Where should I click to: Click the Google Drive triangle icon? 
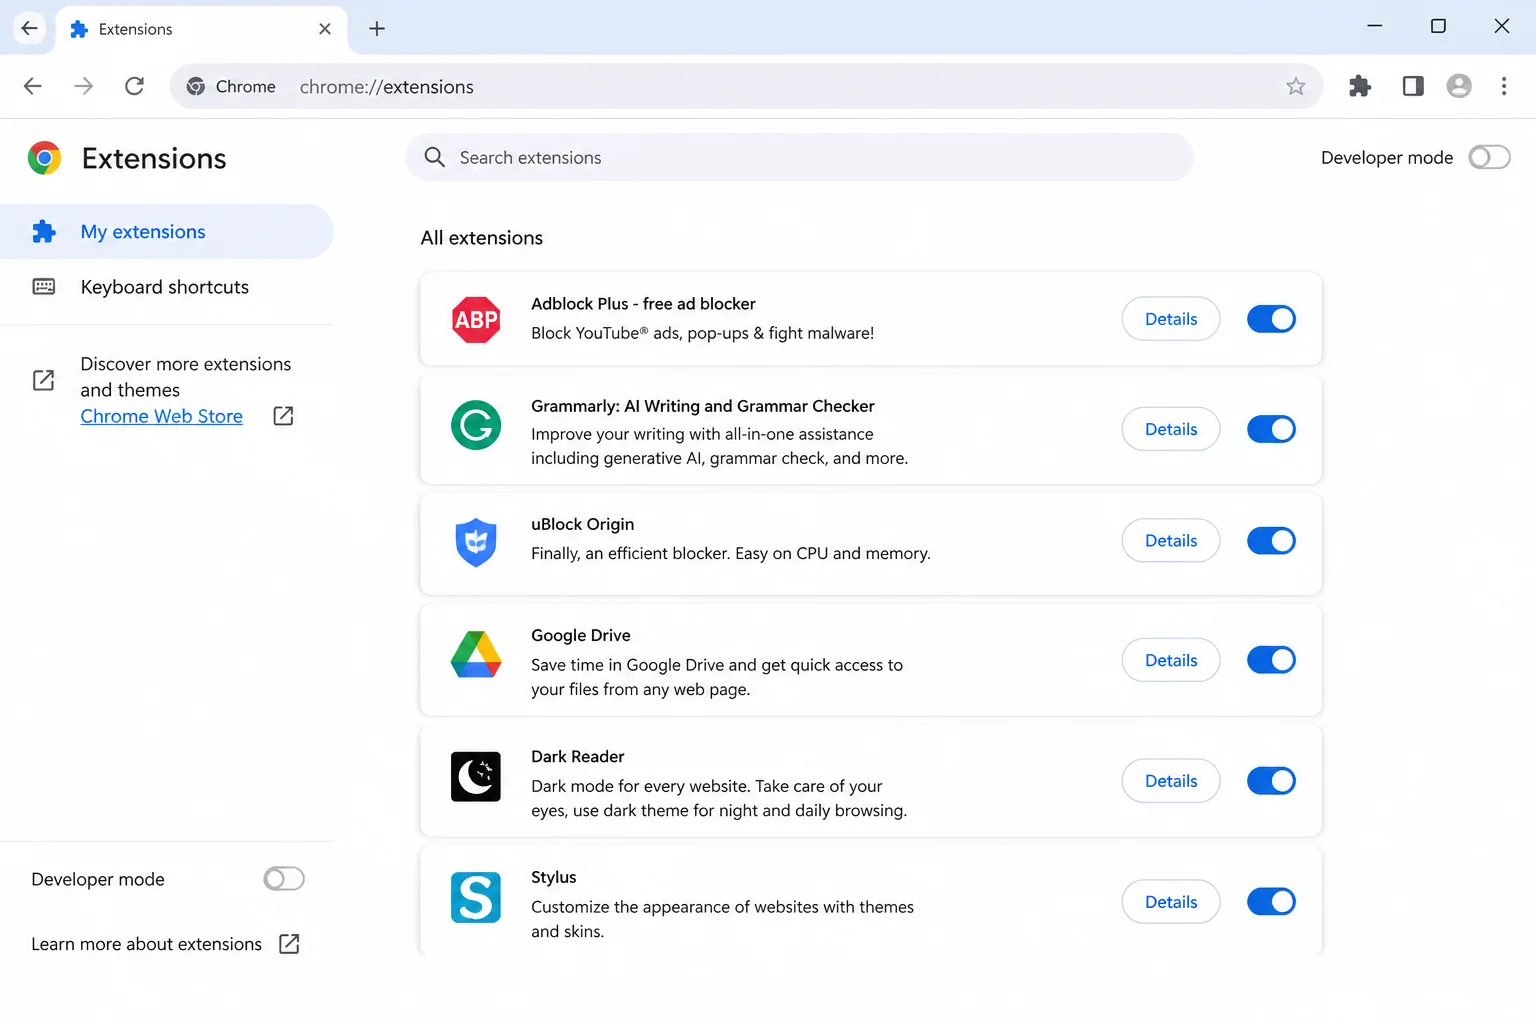[476, 655]
